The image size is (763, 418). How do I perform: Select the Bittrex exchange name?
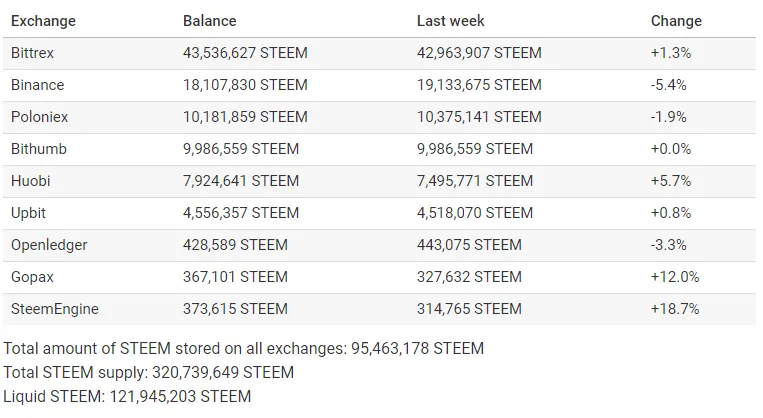coord(32,53)
